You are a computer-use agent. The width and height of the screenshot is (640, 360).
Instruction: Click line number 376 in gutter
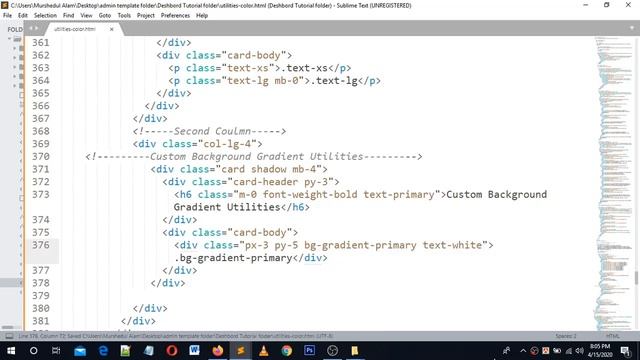(x=41, y=245)
